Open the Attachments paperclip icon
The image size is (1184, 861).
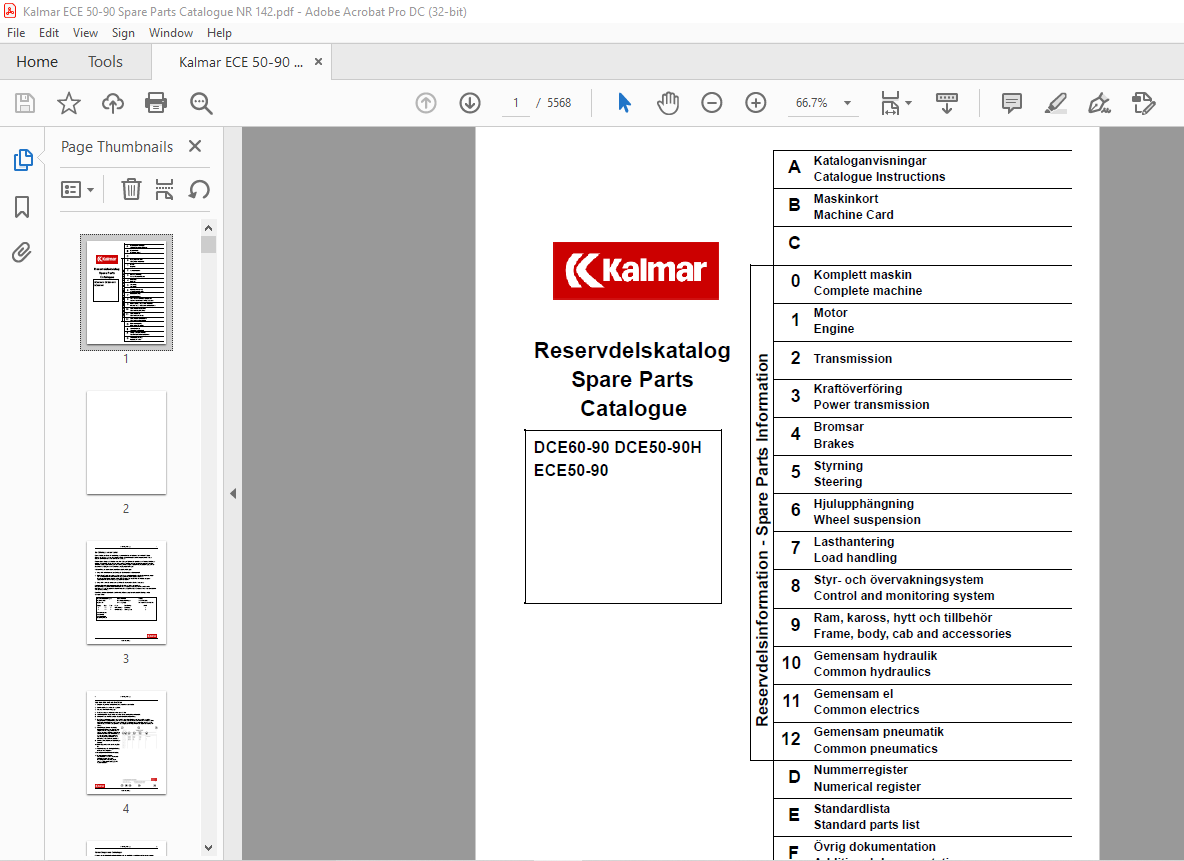(x=22, y=252)
